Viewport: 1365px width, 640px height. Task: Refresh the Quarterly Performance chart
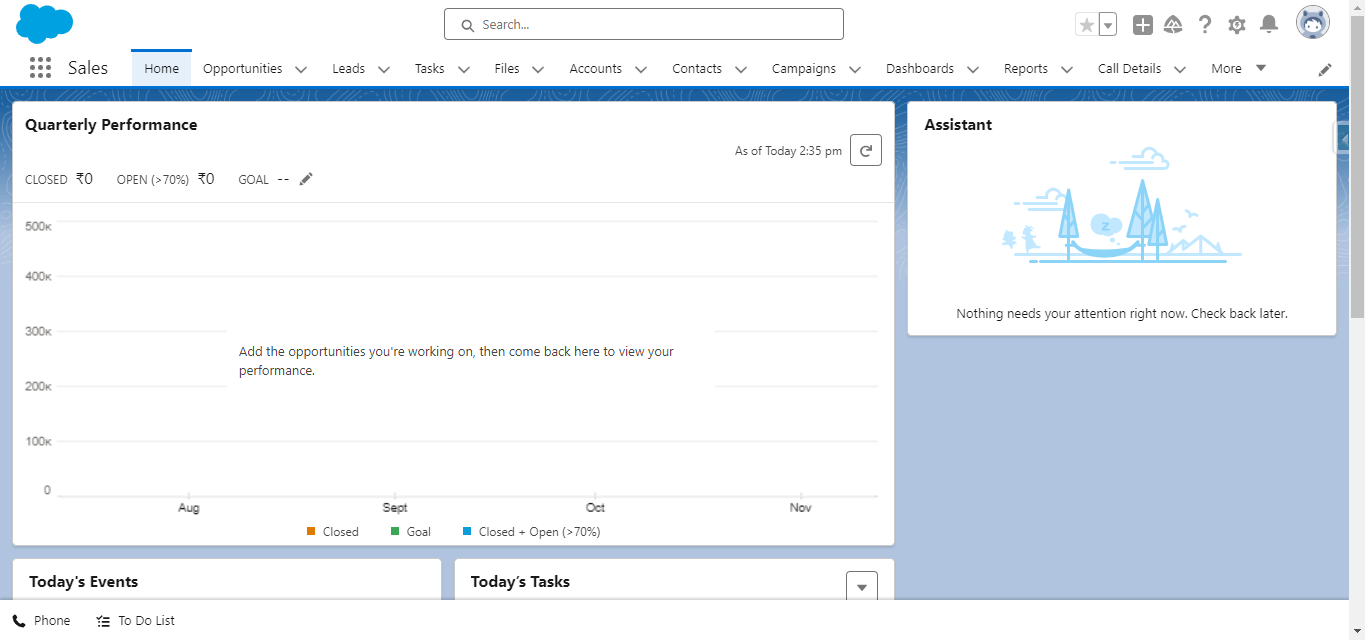point(866,150)
